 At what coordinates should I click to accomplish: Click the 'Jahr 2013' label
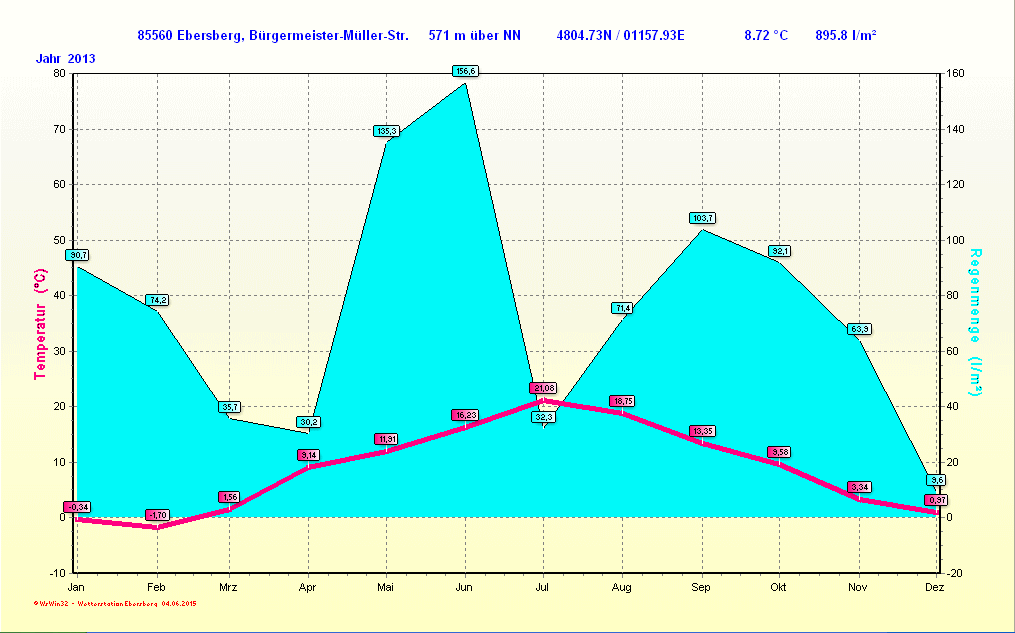click(66, 58)
